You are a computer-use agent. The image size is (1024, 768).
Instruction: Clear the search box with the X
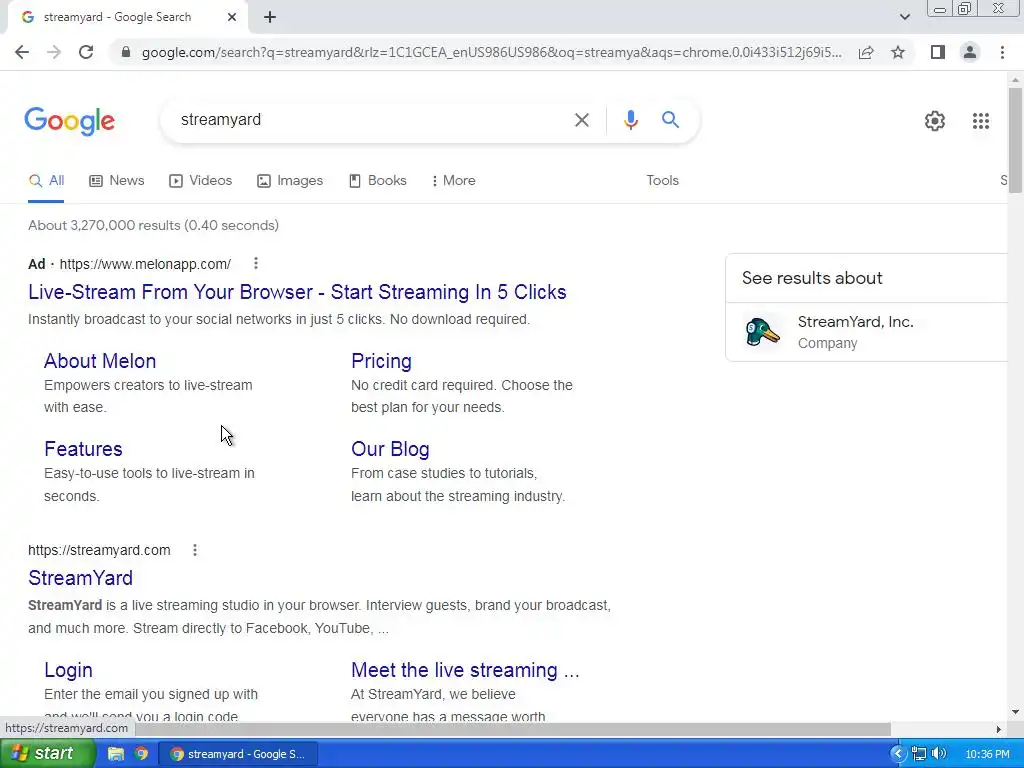pyautogui.click(x=581, y=120)
